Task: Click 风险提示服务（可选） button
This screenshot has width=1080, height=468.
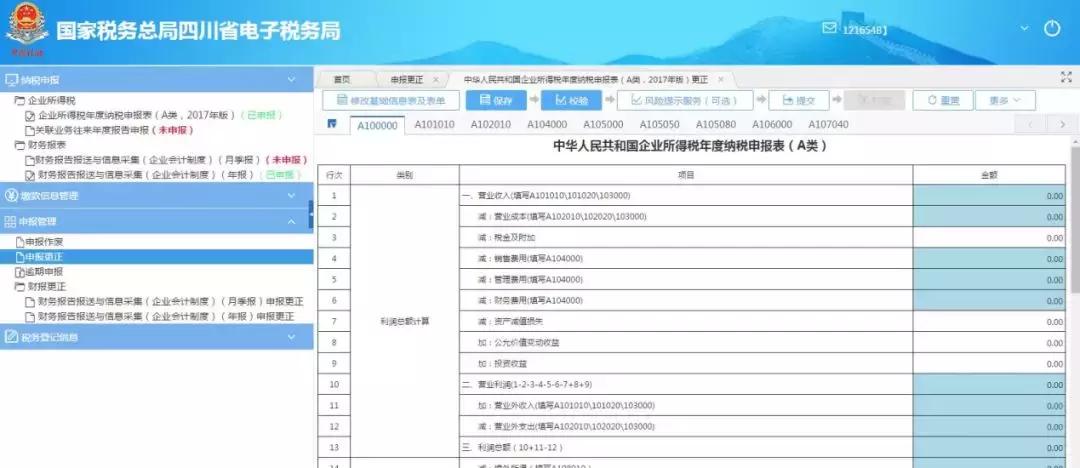Action: [685, 101]
